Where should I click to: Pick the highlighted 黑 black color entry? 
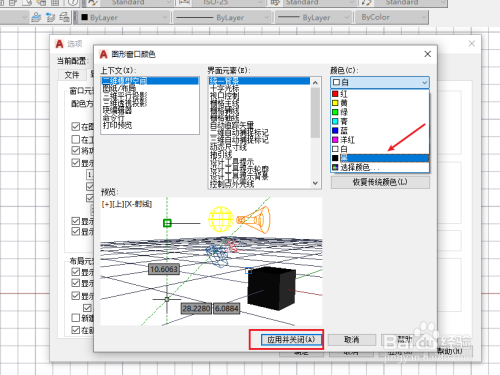[380, 158]
